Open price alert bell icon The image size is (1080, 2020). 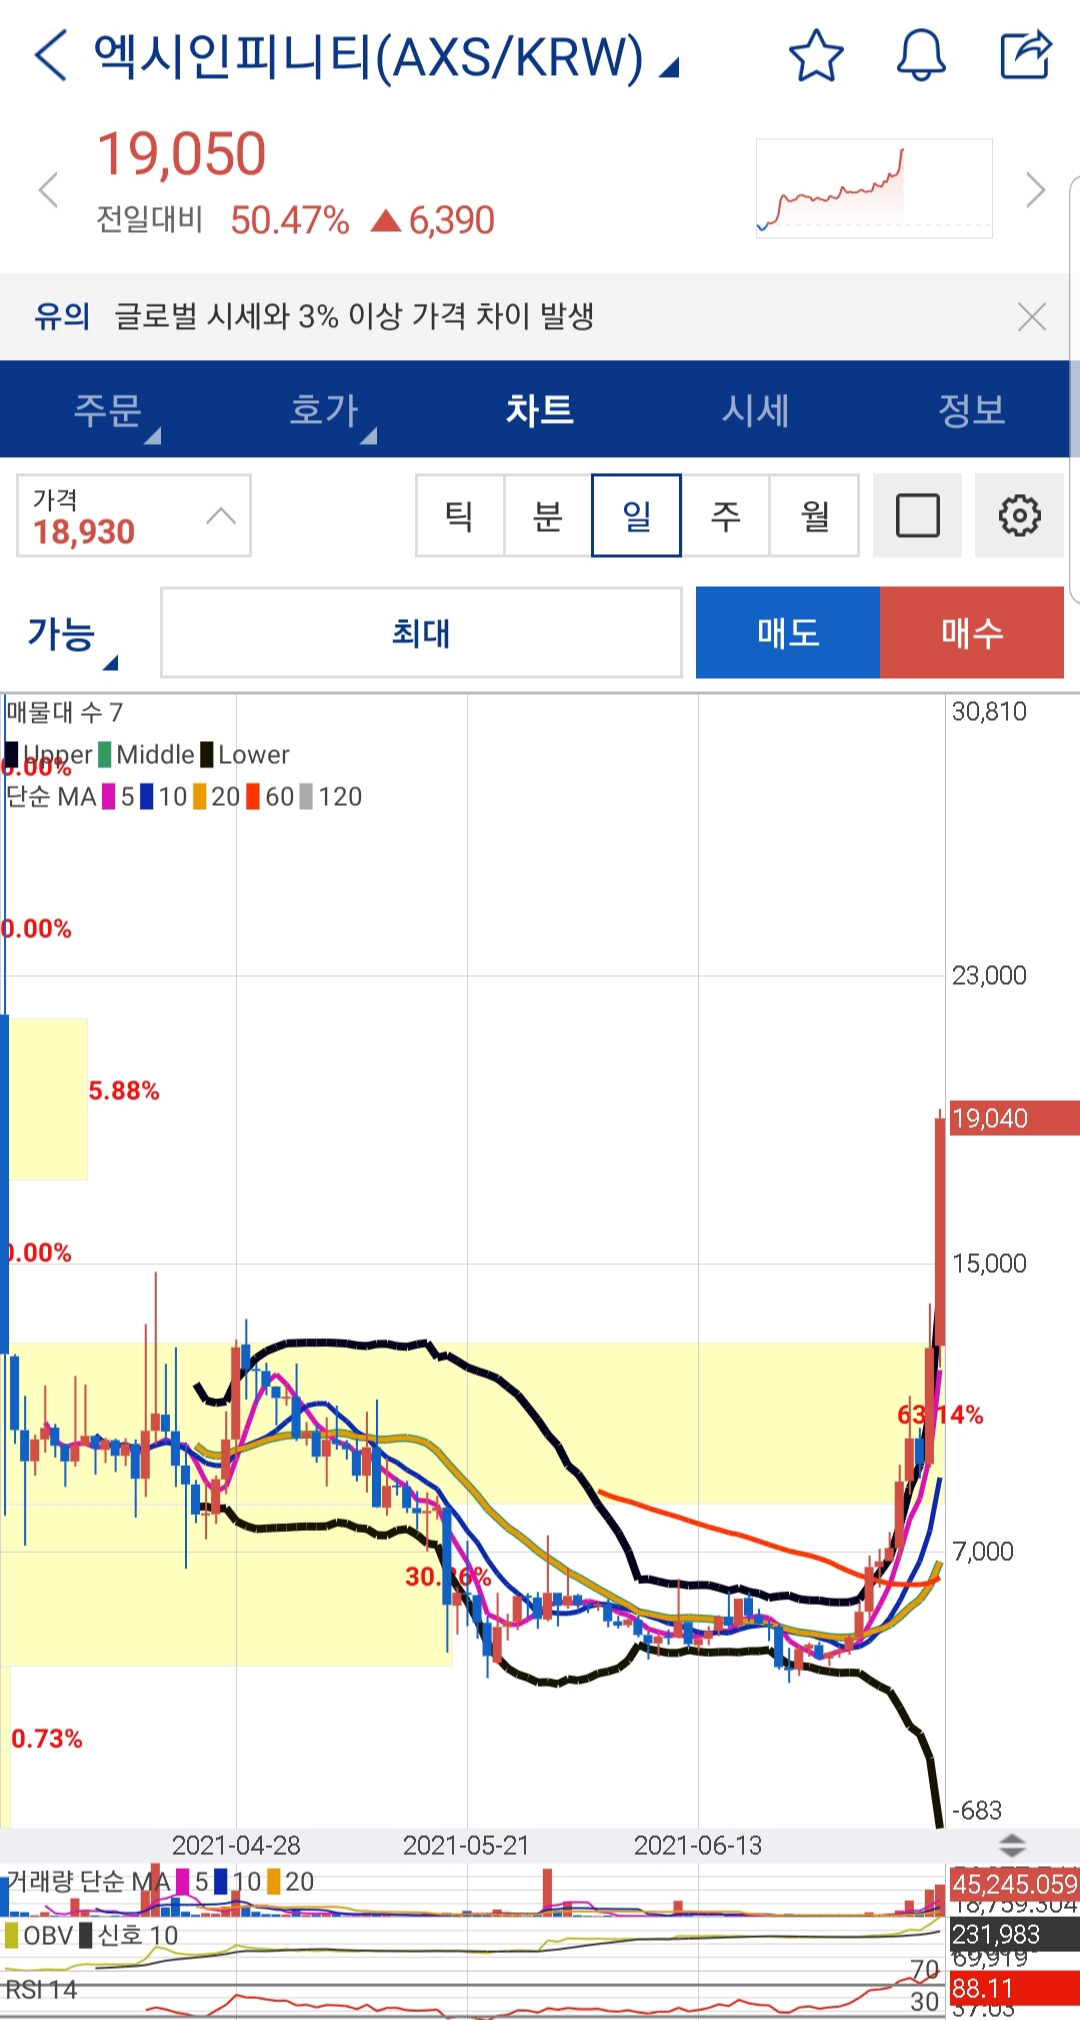921,55
